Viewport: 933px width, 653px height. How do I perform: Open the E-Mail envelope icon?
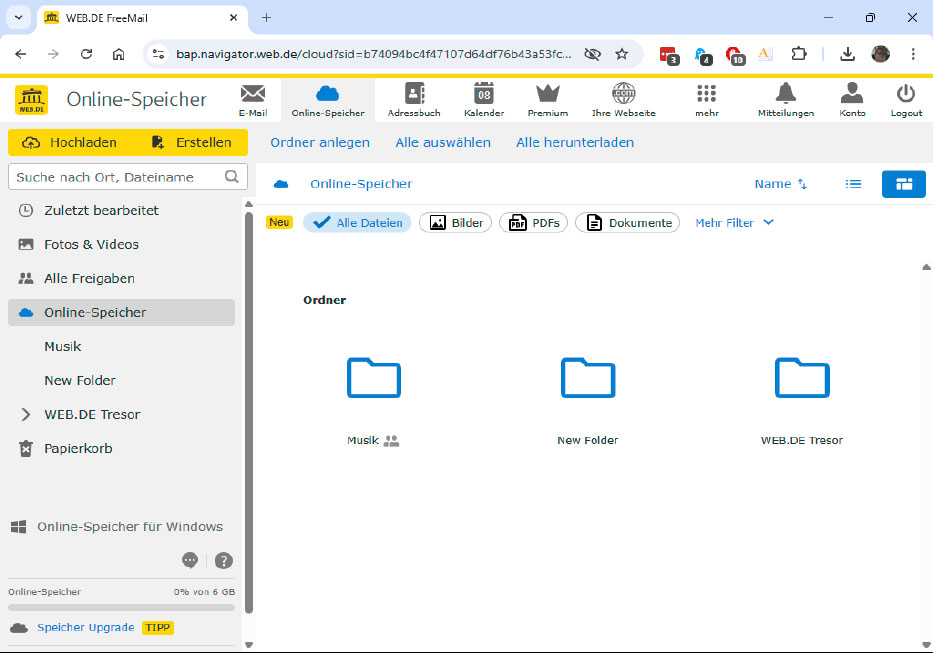pyautogui.click(x=253, y=97)
